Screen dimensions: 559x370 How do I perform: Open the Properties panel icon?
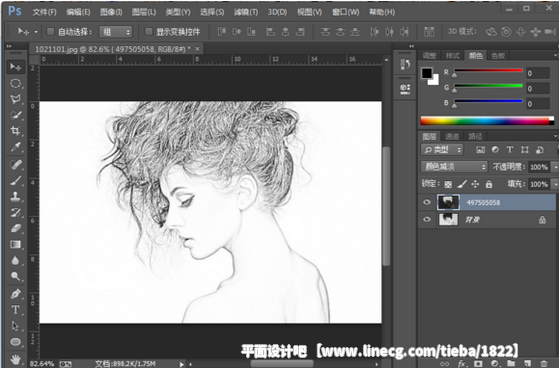click(x=405, y=89)
